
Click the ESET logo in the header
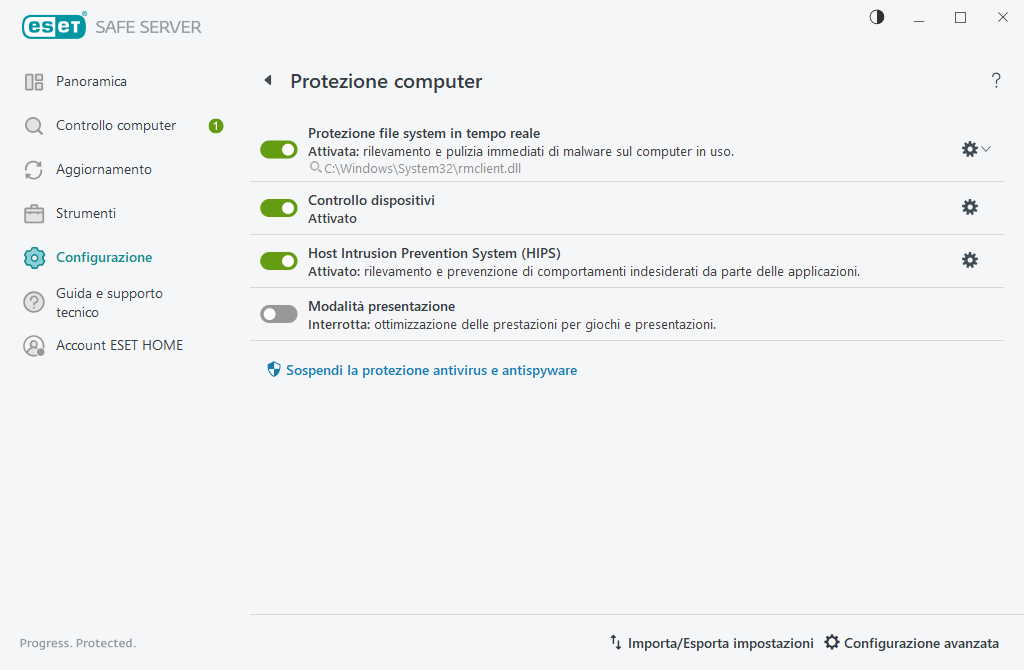pyautogui.click(x=52, y=26)
